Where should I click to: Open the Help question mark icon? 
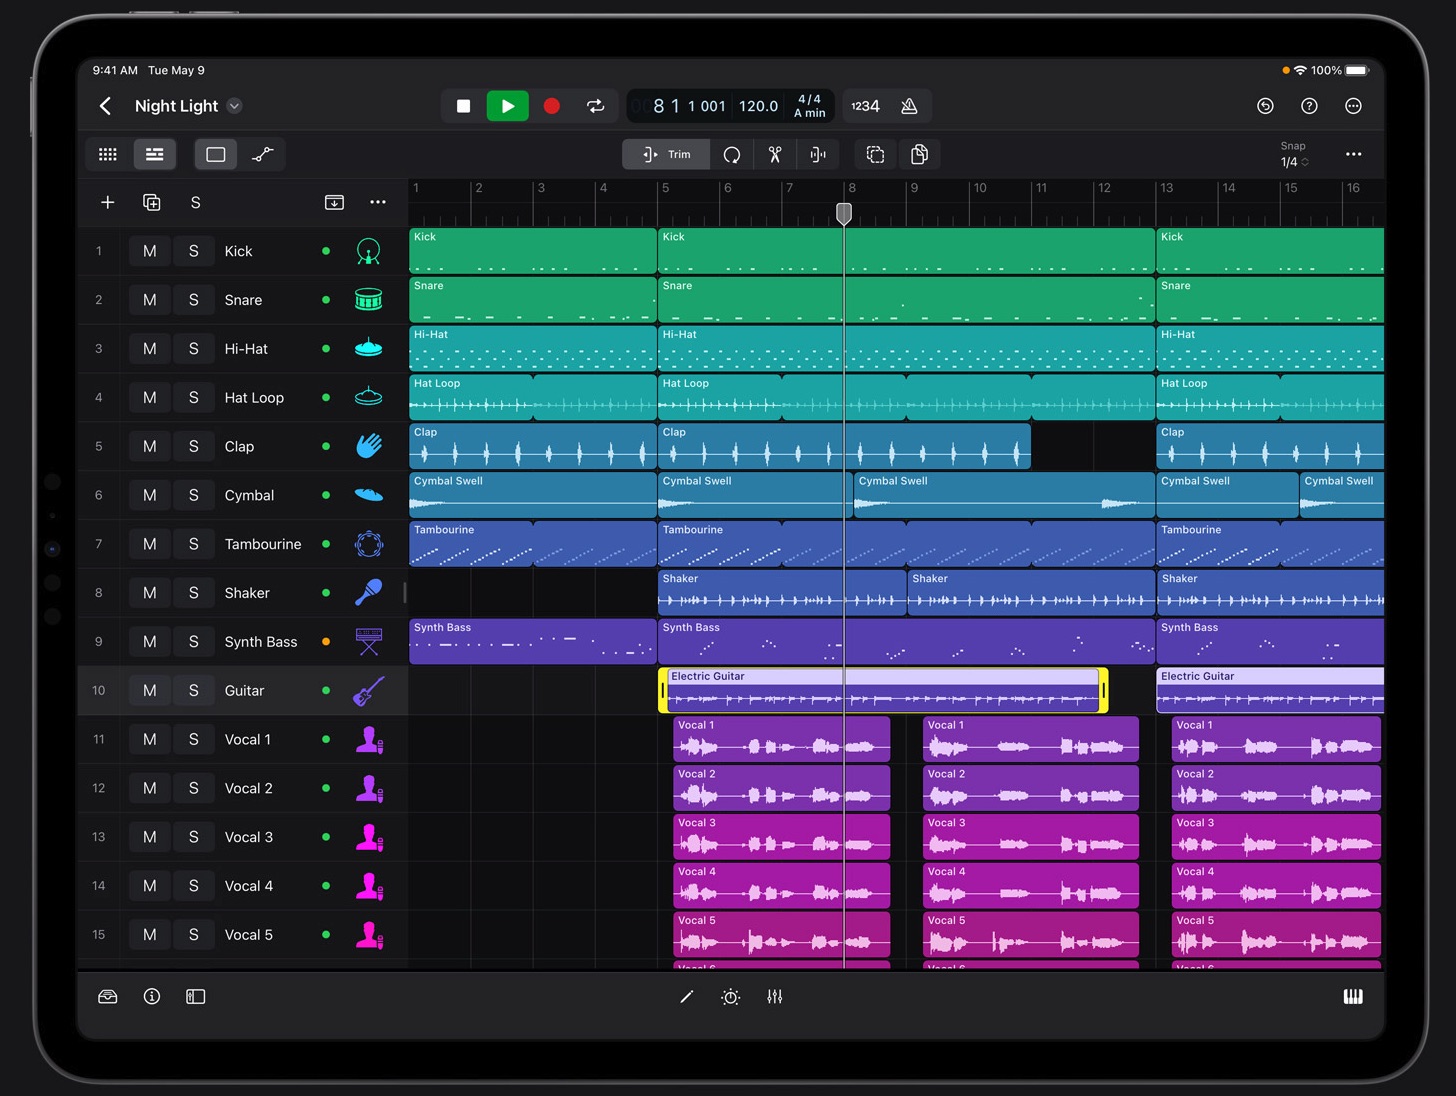click(1309, 106)
